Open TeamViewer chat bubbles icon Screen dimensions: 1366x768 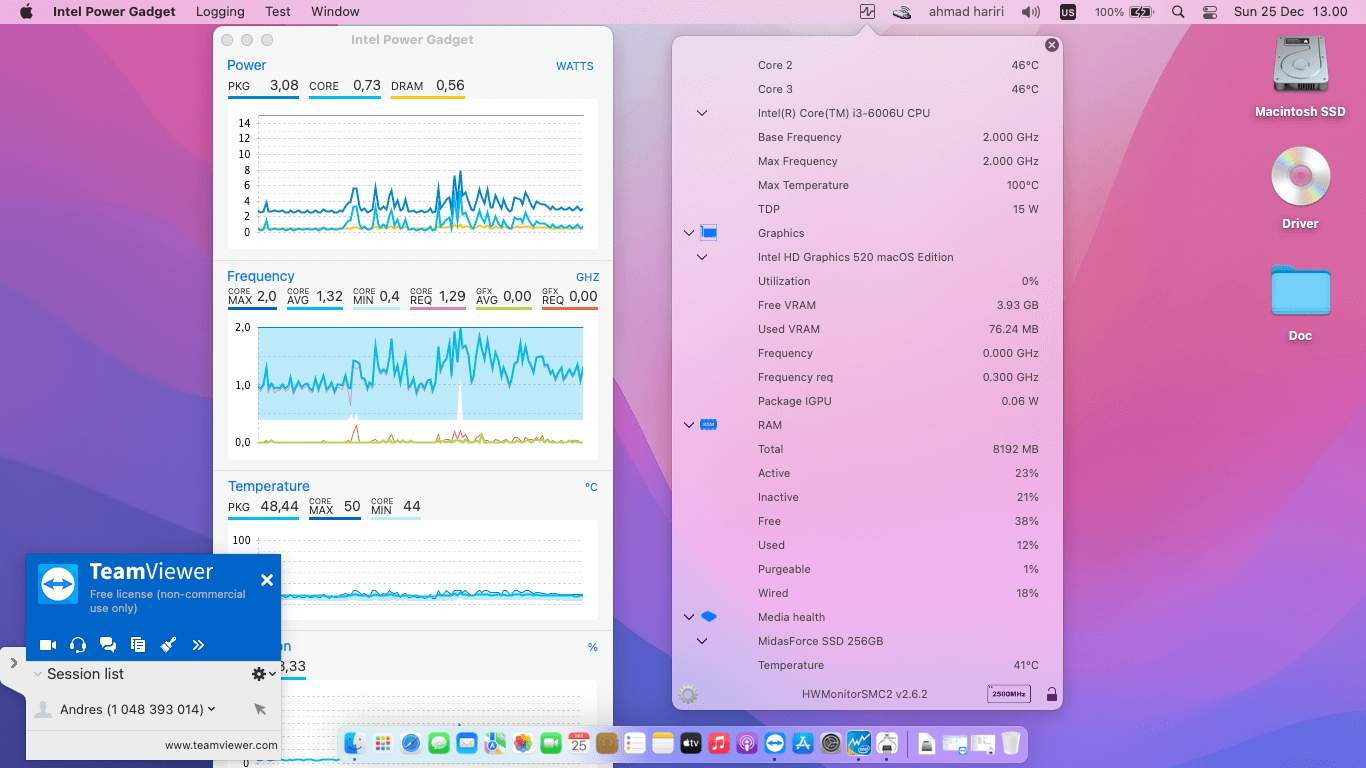click(108, 645)
